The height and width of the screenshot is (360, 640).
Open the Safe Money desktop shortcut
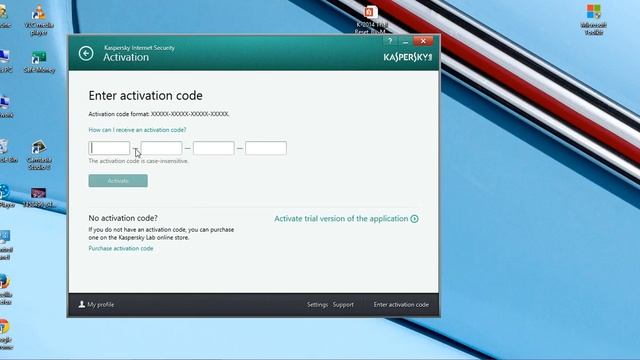click(x=39, y=62)
